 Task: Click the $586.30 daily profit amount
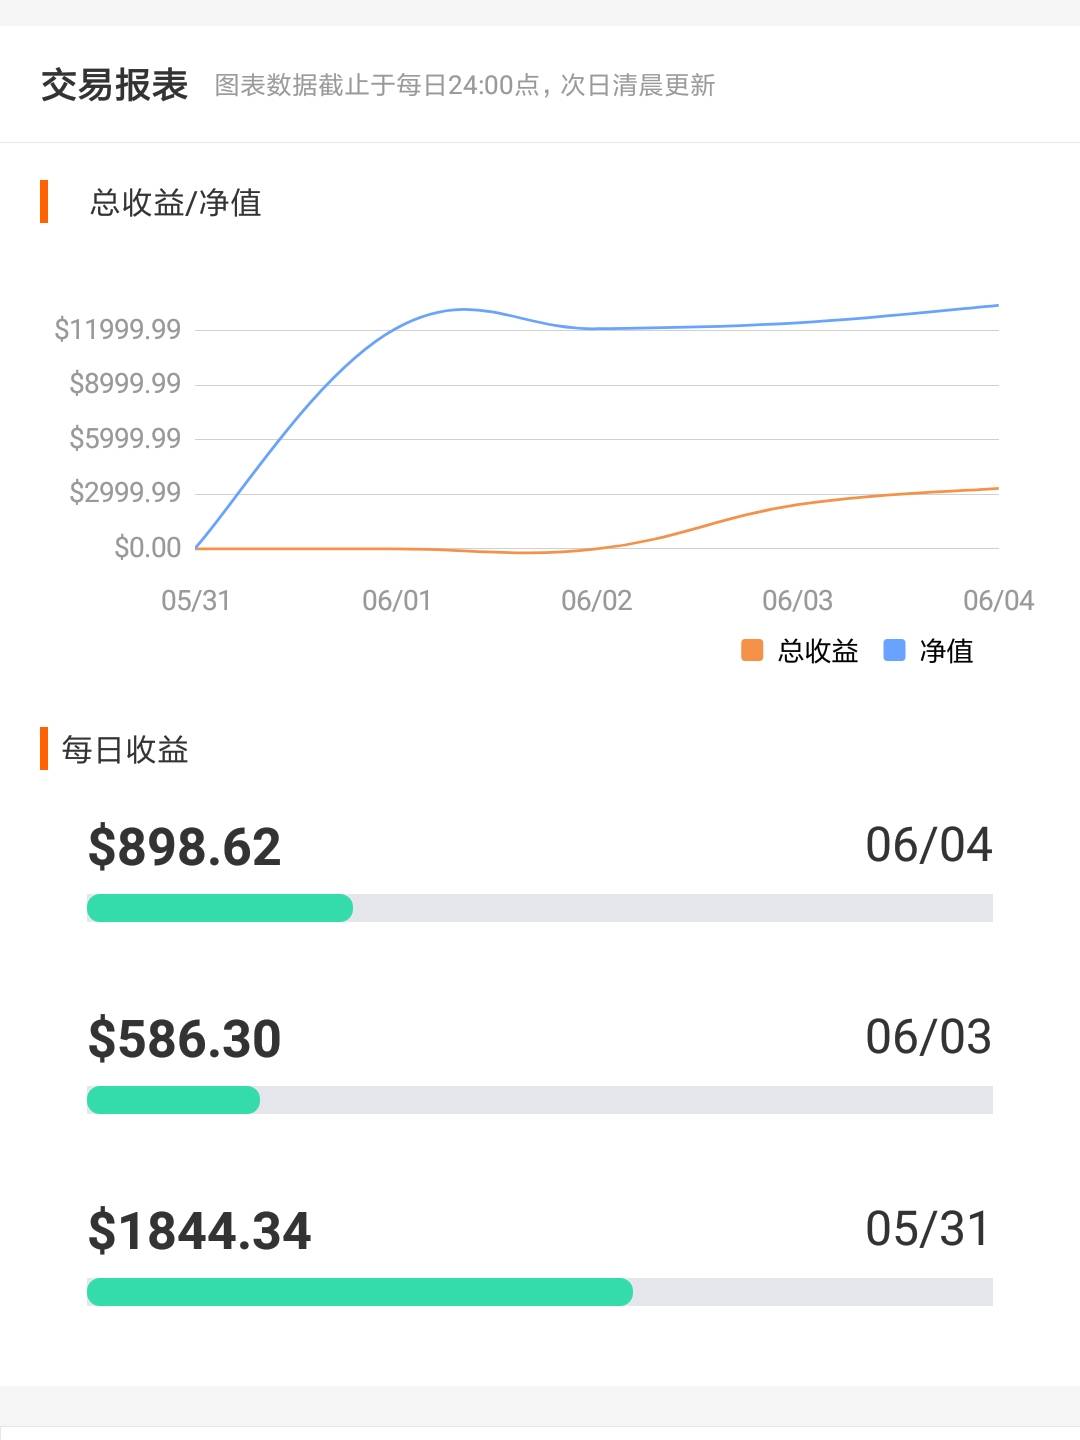185,1039
